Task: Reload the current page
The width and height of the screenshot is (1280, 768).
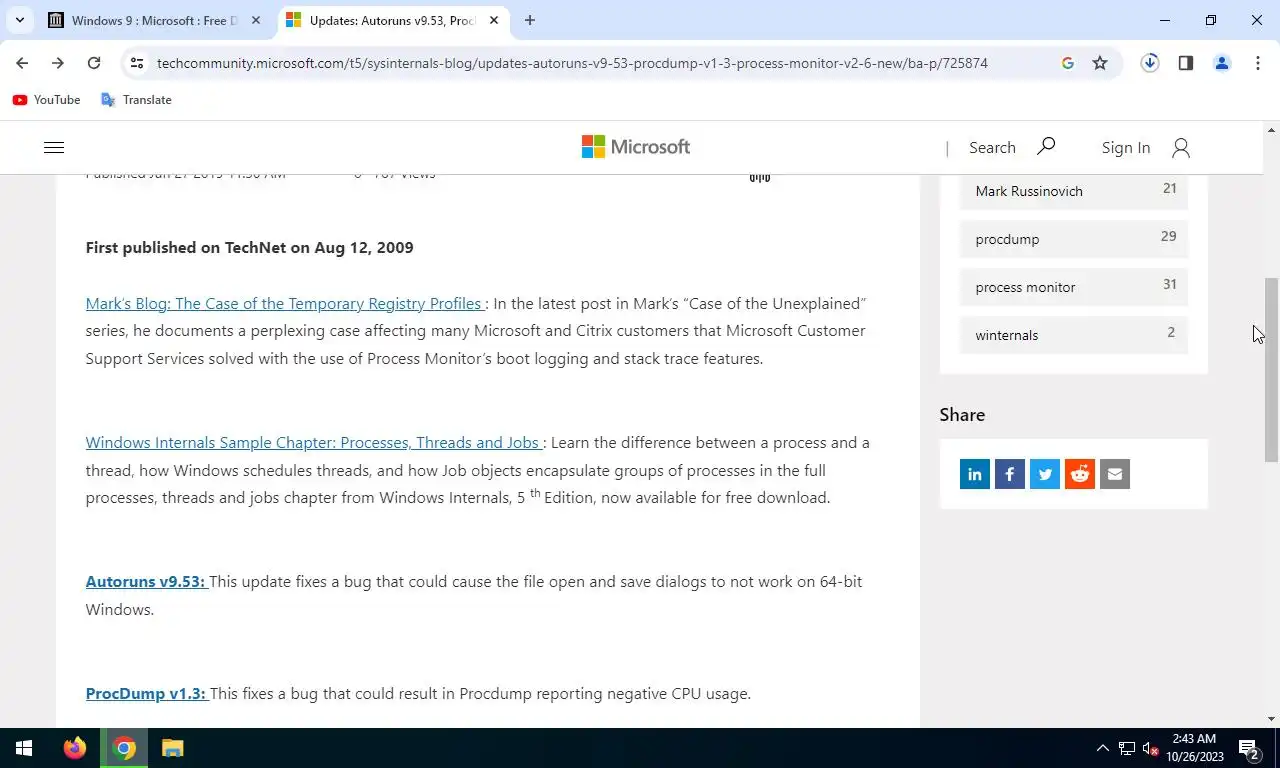Action: [94, 63]
